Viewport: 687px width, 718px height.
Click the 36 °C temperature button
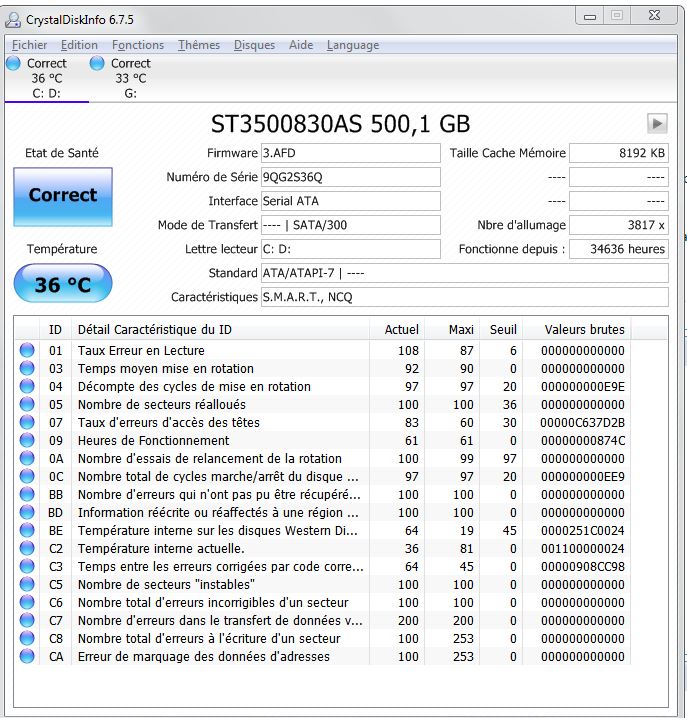point(63,283)
